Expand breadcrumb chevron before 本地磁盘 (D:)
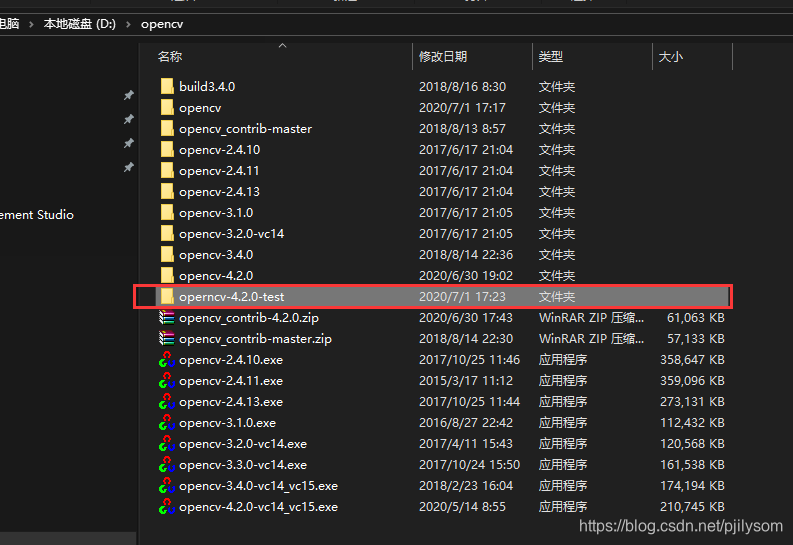793x545 pixels. [31, 24]
